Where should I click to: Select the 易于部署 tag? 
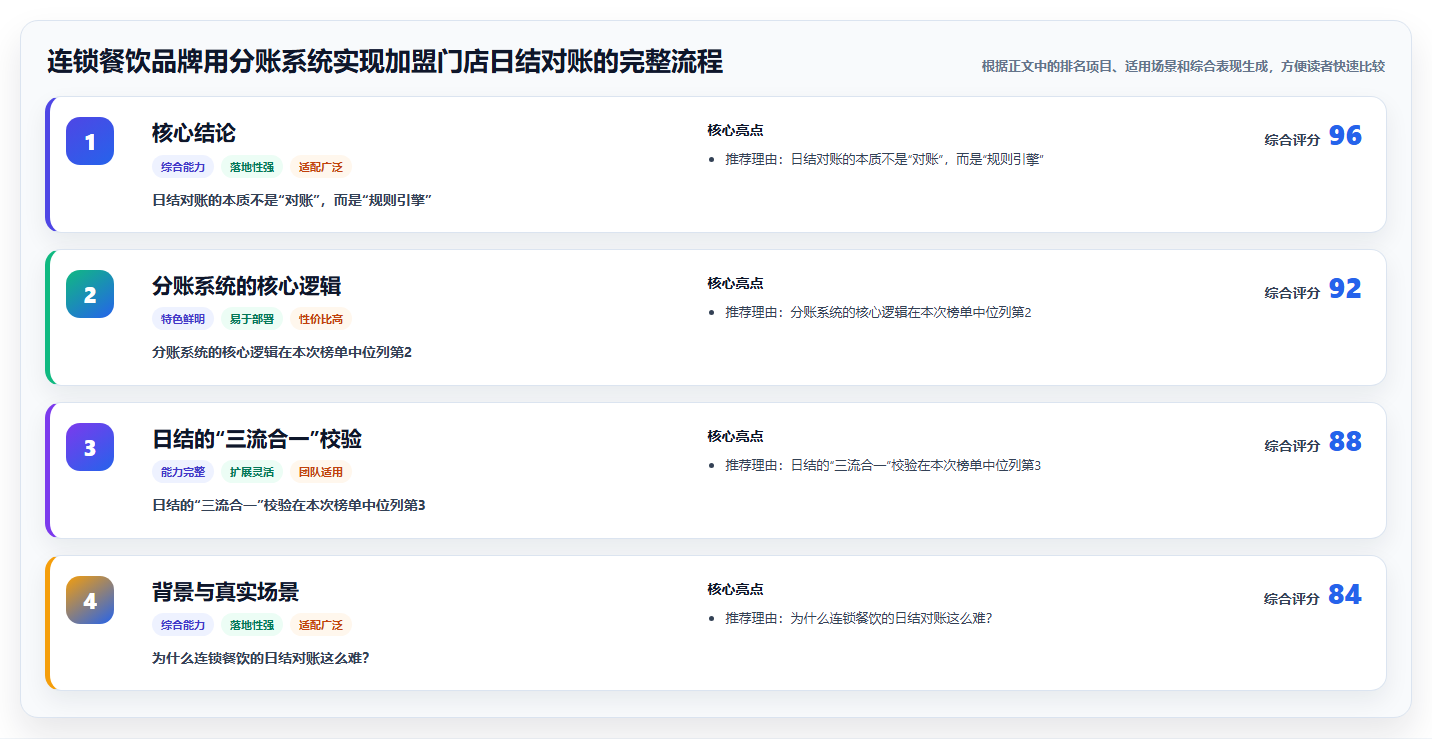point(252,320)
